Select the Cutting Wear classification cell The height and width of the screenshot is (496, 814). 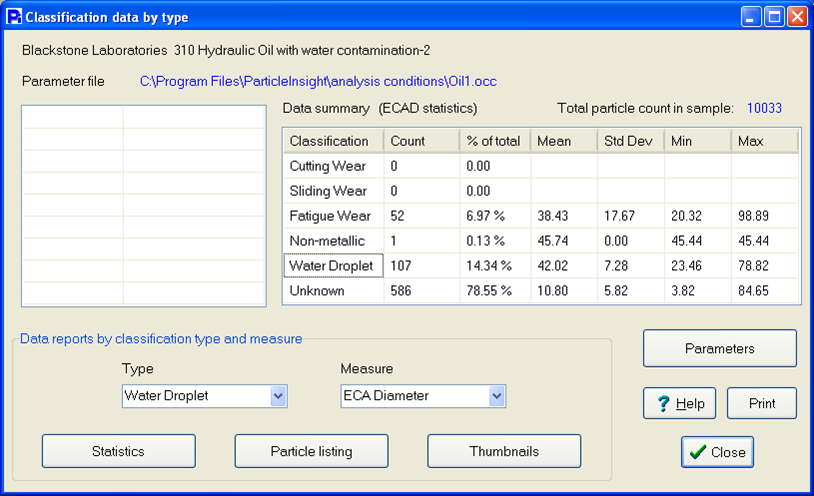(x=333, y=166)
